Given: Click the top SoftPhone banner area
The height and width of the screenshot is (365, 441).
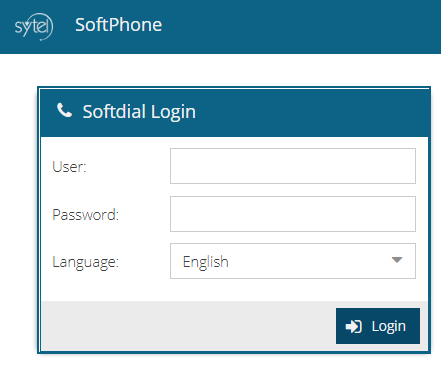Looking at the screenshot, I should (x=220, y=27).
